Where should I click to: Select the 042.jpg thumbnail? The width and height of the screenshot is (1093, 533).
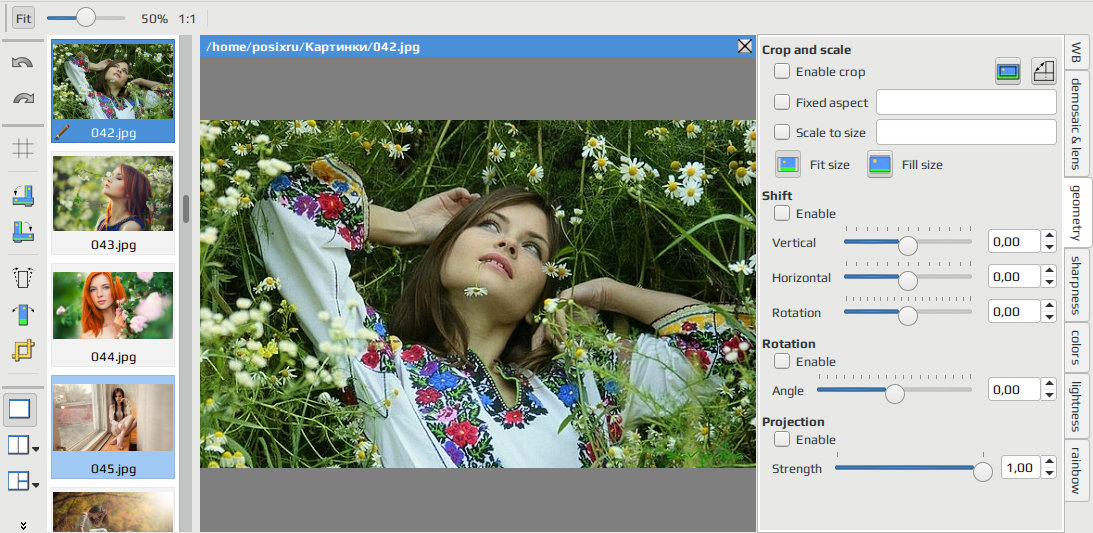113,90
